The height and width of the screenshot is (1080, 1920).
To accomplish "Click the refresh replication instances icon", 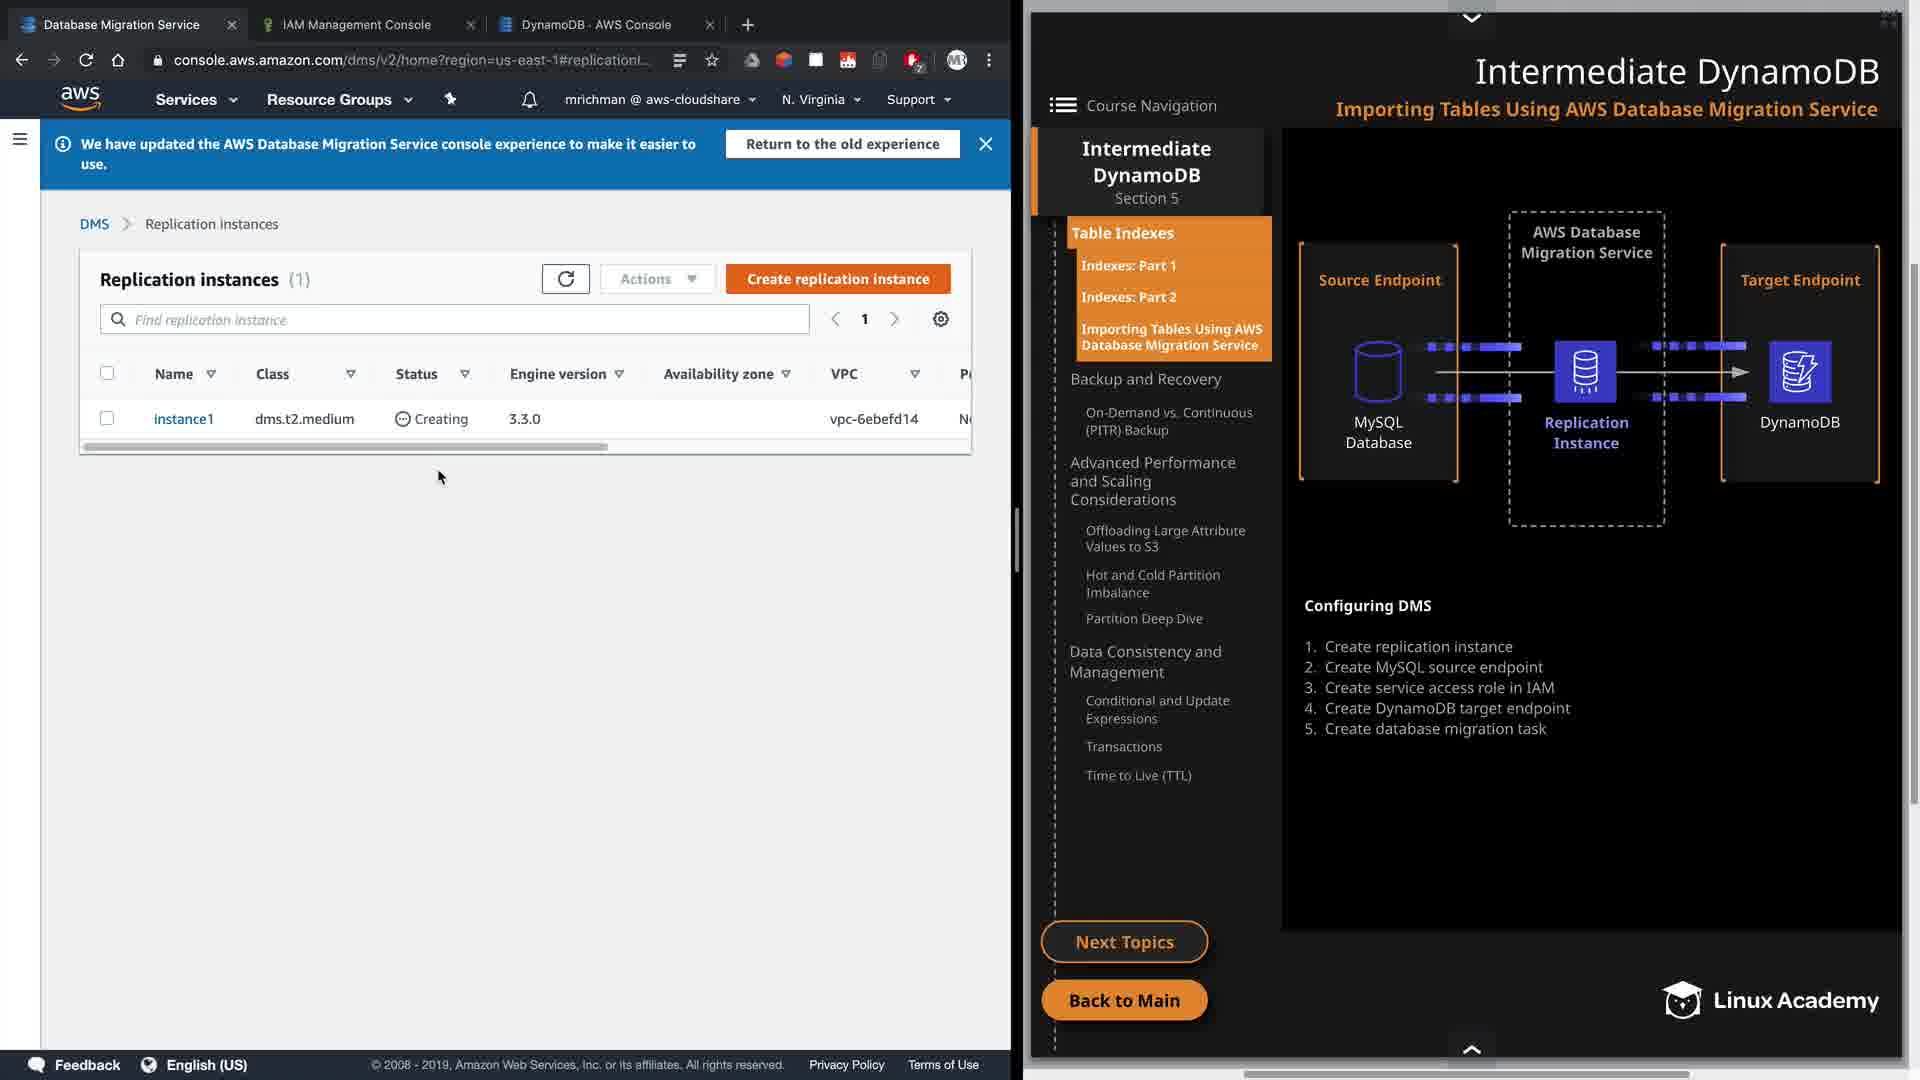I will [x=565, y=279].
